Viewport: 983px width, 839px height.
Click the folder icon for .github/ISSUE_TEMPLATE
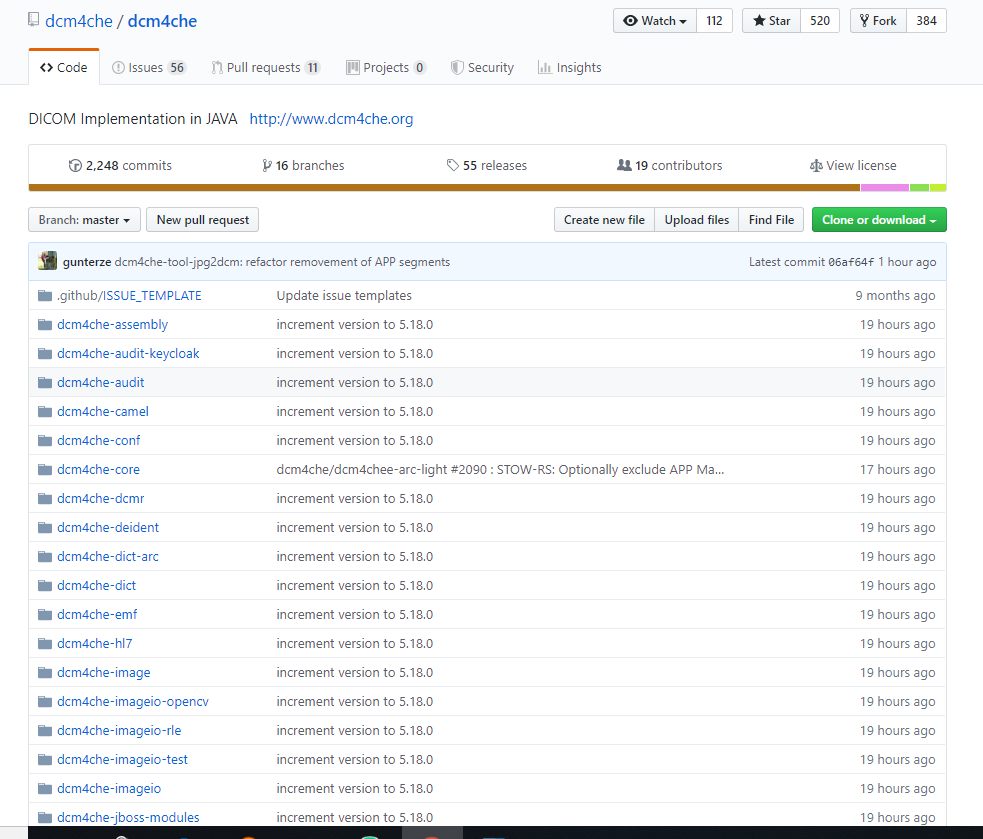[x=45, y=295]
